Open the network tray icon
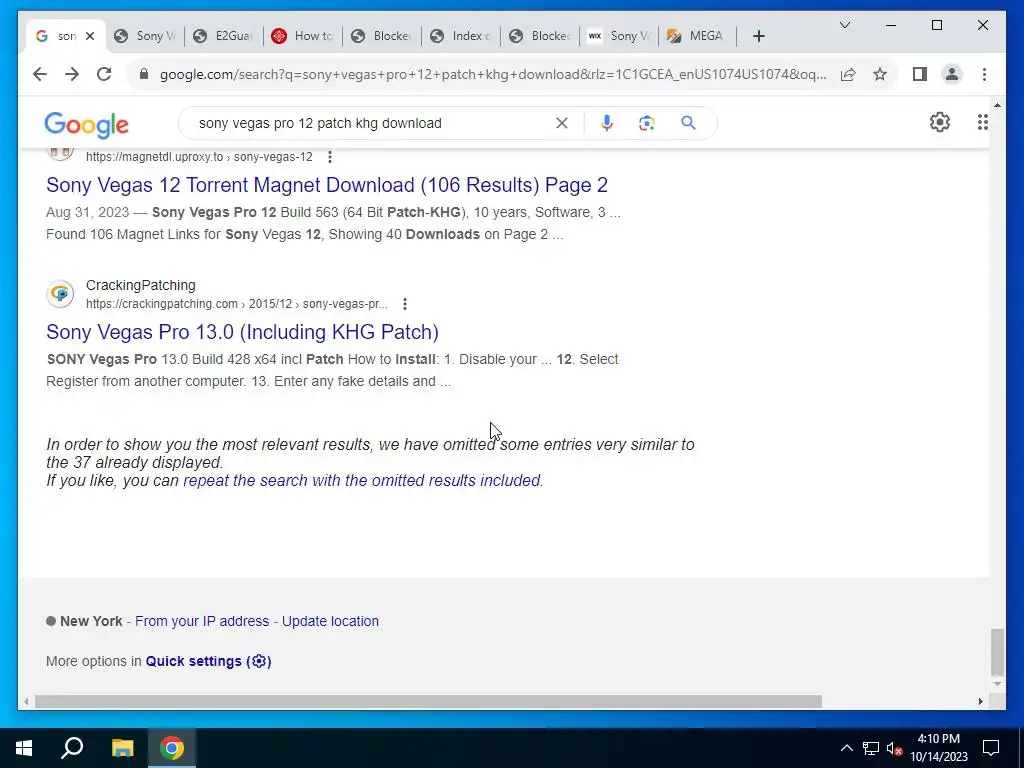The width and height of the screenshot is (1024, 768). [x=871, y=748]
